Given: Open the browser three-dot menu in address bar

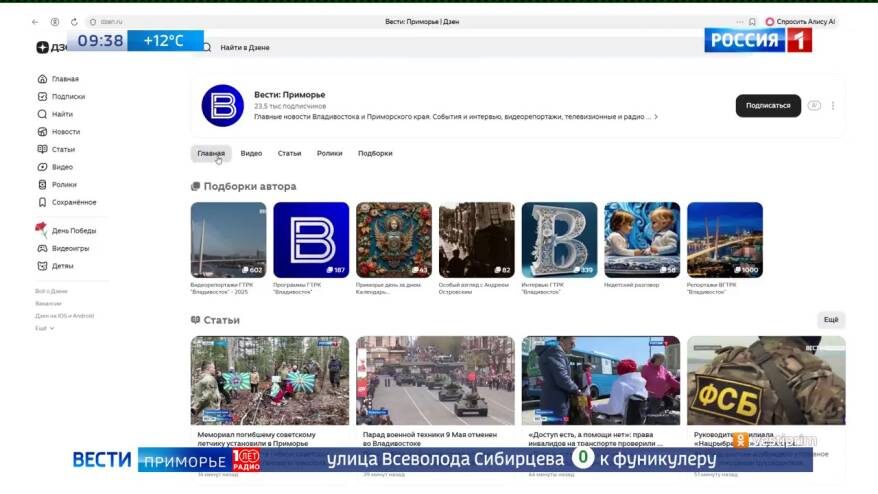Looking at the screenshot, I should point(740,22).
